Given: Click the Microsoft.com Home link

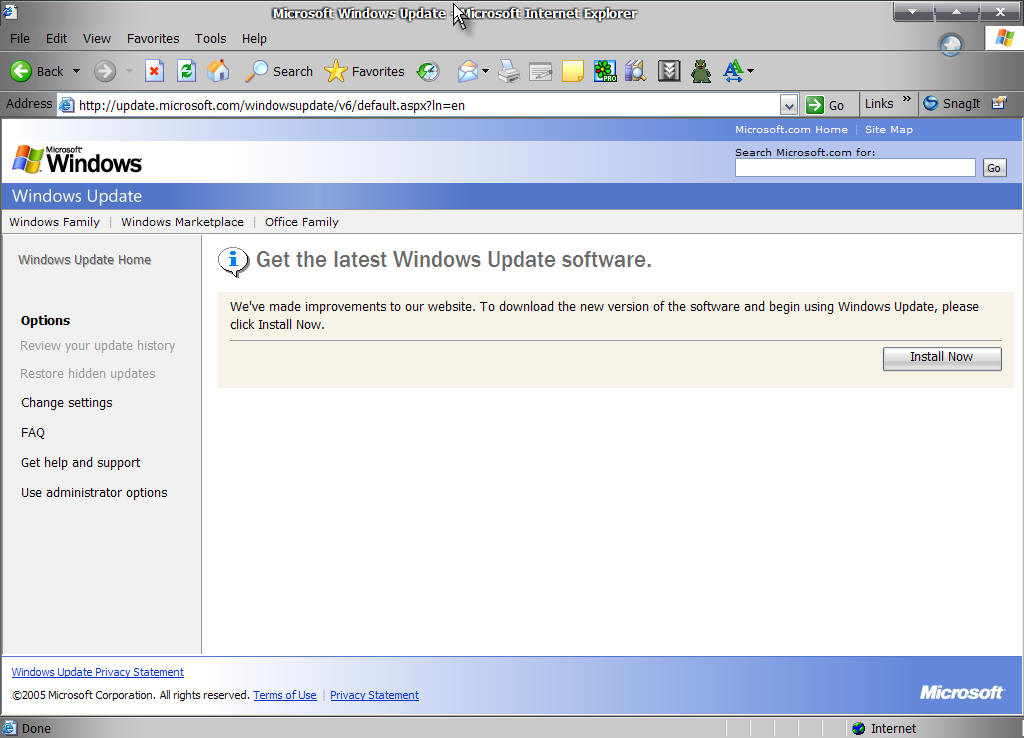Looking at the screenshot, I should pos(792,129).
